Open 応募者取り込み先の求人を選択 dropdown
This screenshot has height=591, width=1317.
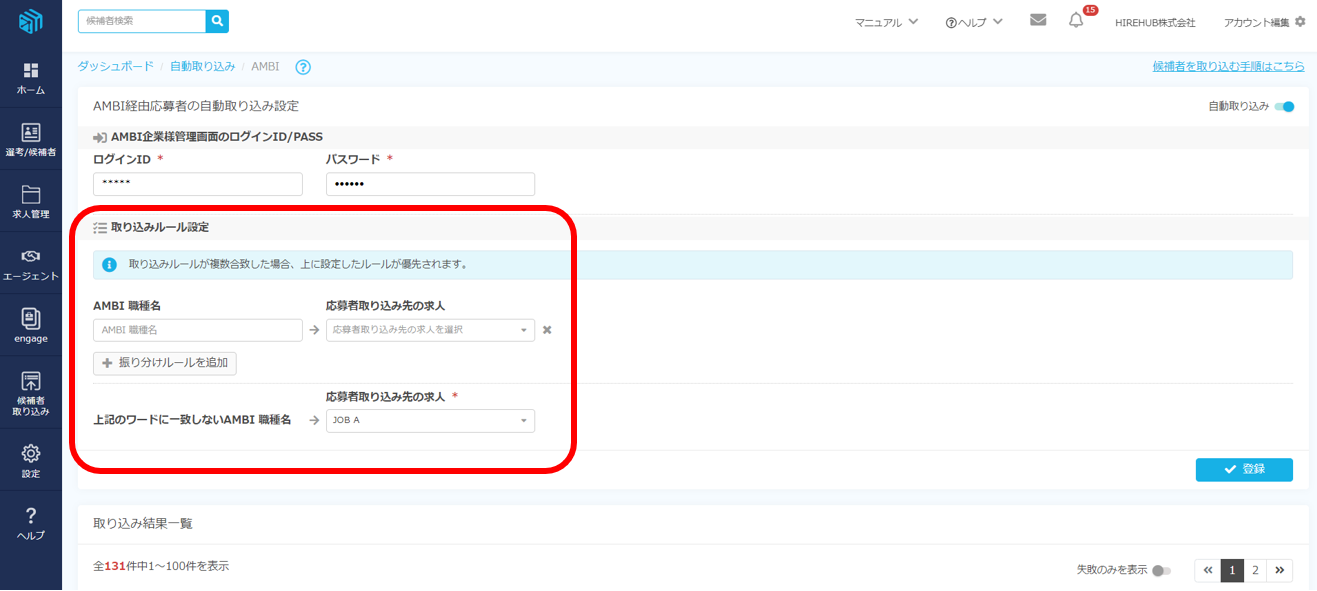coord(430,330)
